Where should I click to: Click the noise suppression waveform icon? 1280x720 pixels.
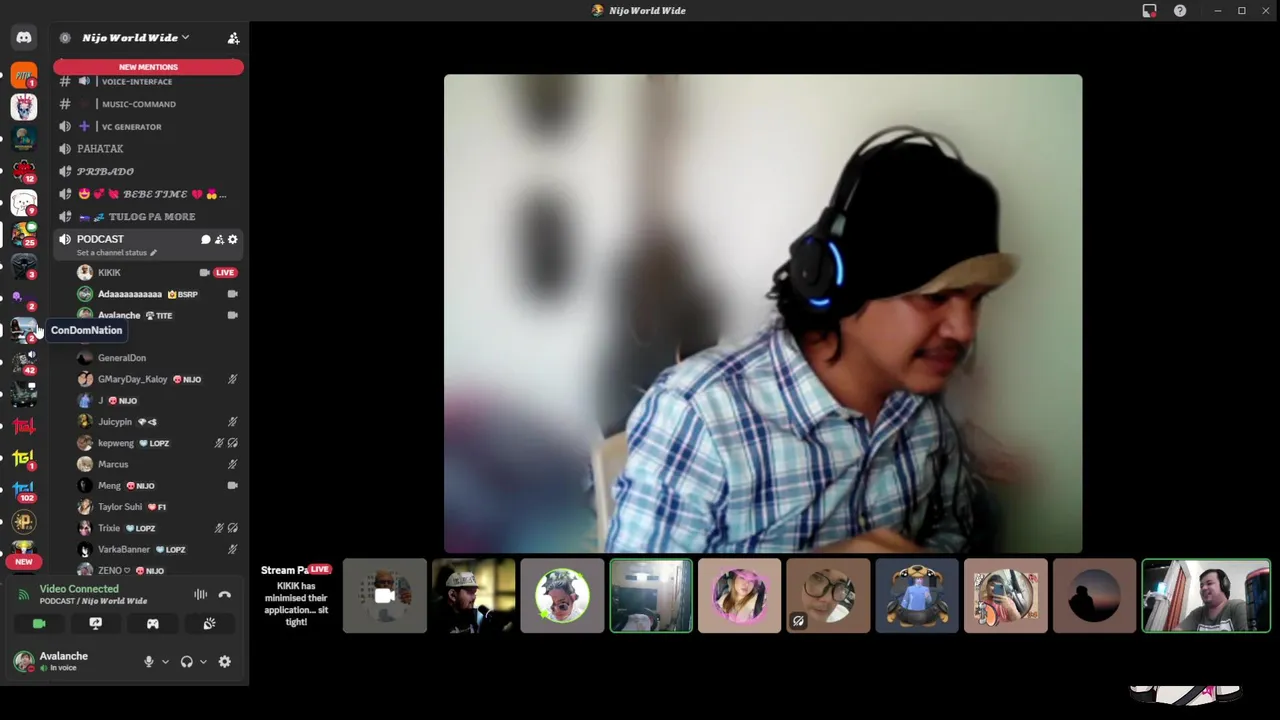tap(201, 595)
